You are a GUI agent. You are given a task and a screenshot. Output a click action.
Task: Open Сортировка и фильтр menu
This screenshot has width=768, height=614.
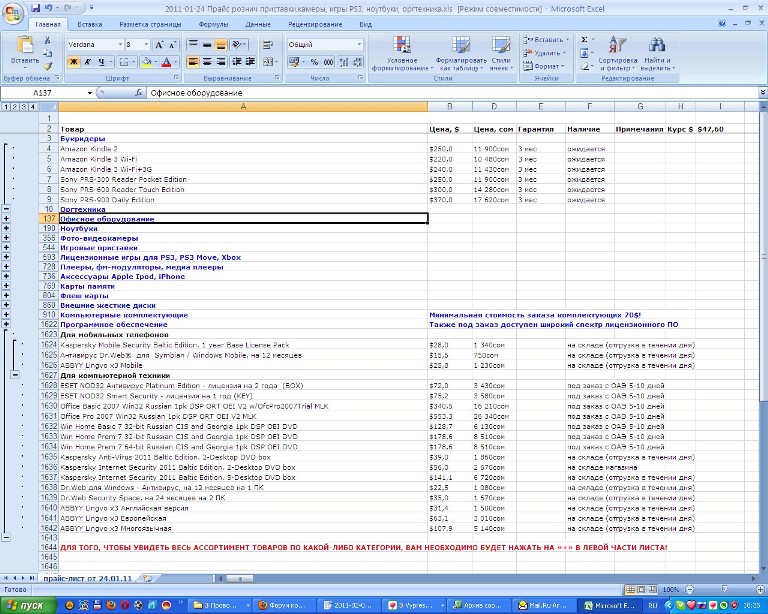617,53
